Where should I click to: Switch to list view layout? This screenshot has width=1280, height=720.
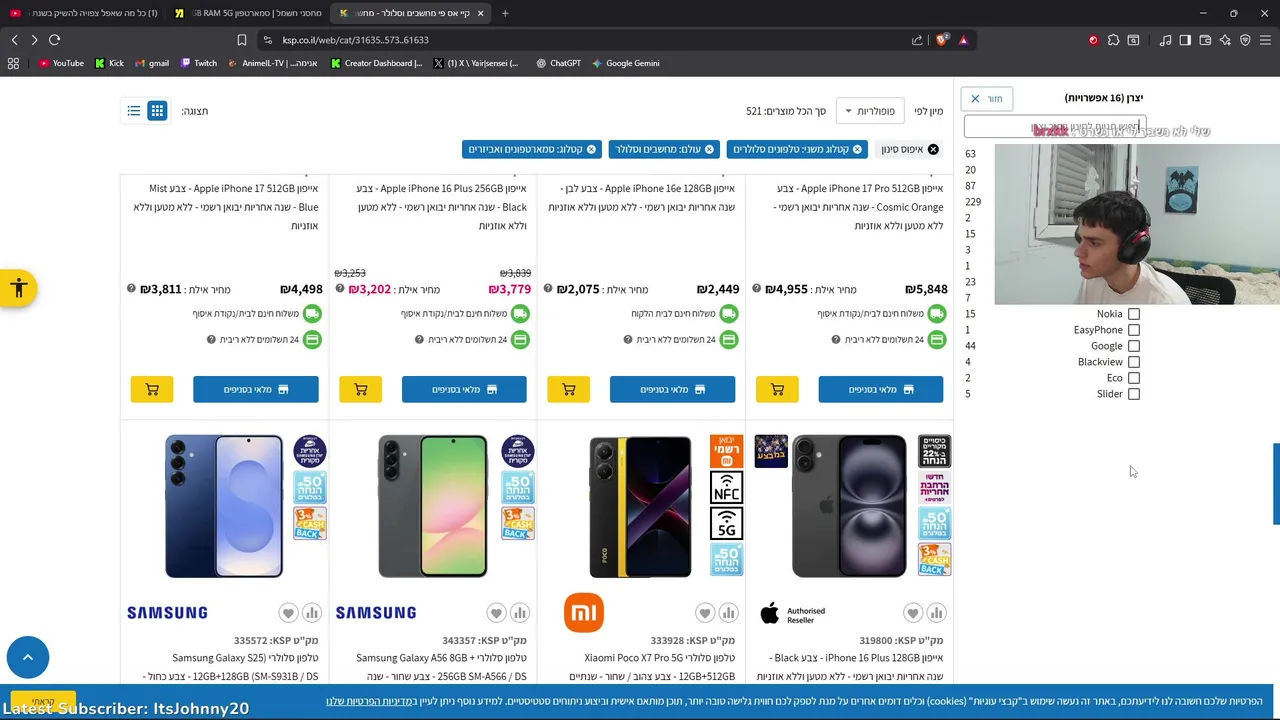pyautogui.click(x=133, y=111)
